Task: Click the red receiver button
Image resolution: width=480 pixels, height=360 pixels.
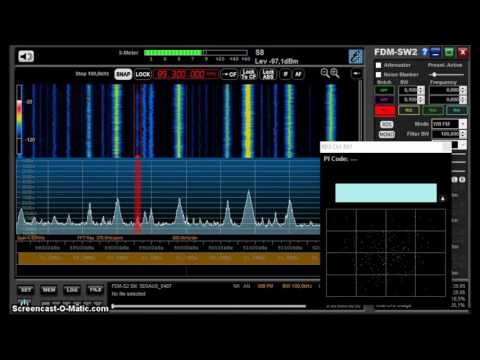Action: (x=385, y=110)
